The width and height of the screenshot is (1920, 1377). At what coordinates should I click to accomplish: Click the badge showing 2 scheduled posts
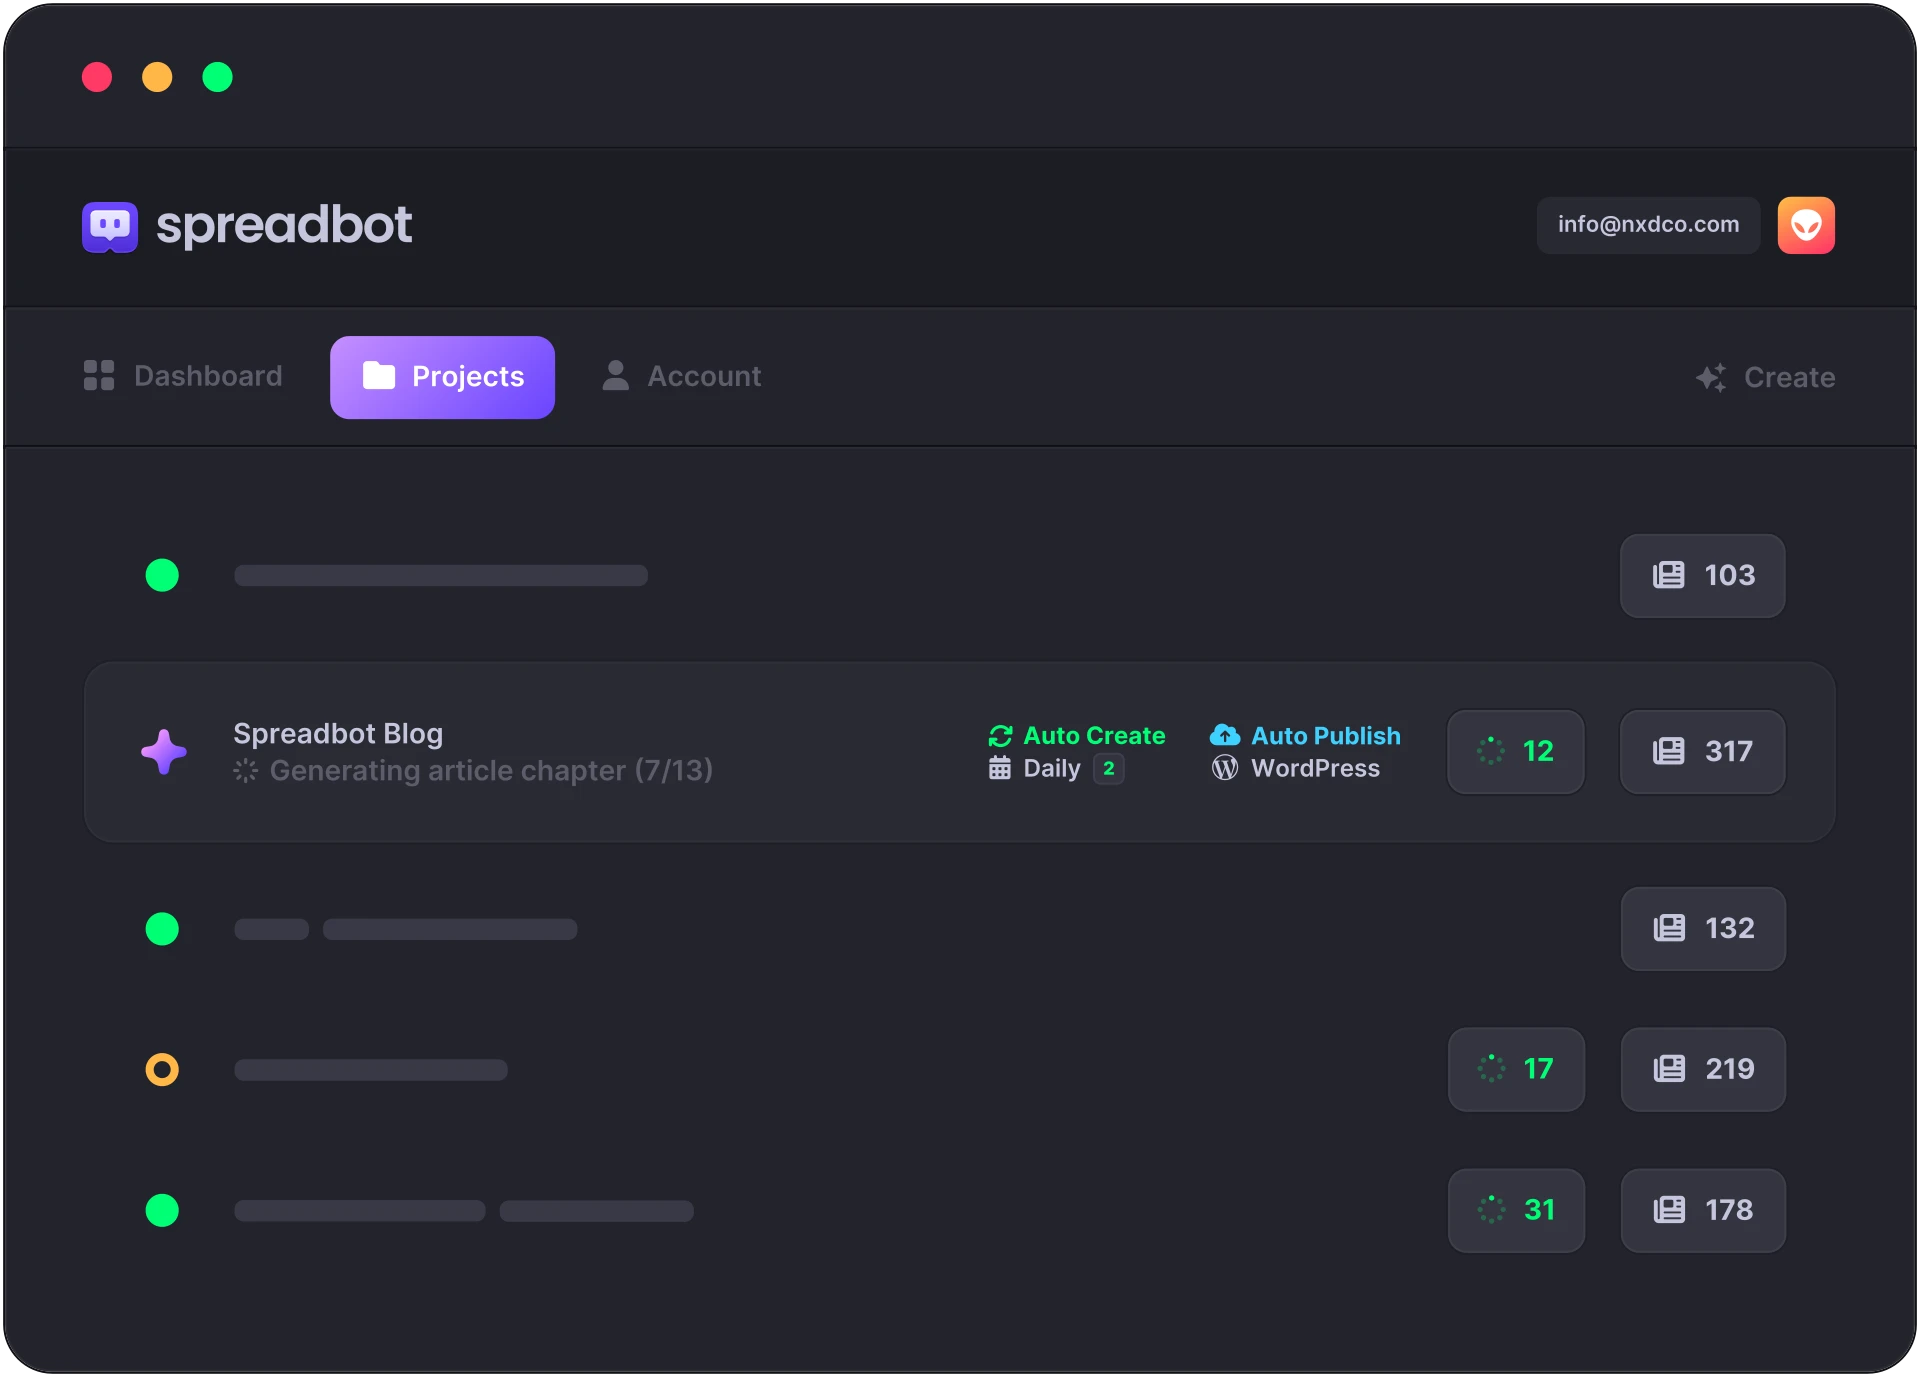[x=1109, y=769]
